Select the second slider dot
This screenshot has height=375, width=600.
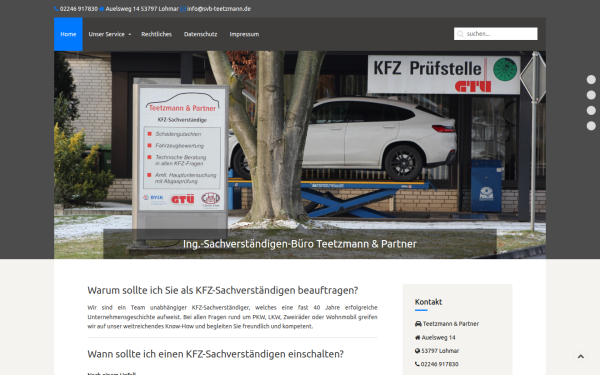click(591, 95)
